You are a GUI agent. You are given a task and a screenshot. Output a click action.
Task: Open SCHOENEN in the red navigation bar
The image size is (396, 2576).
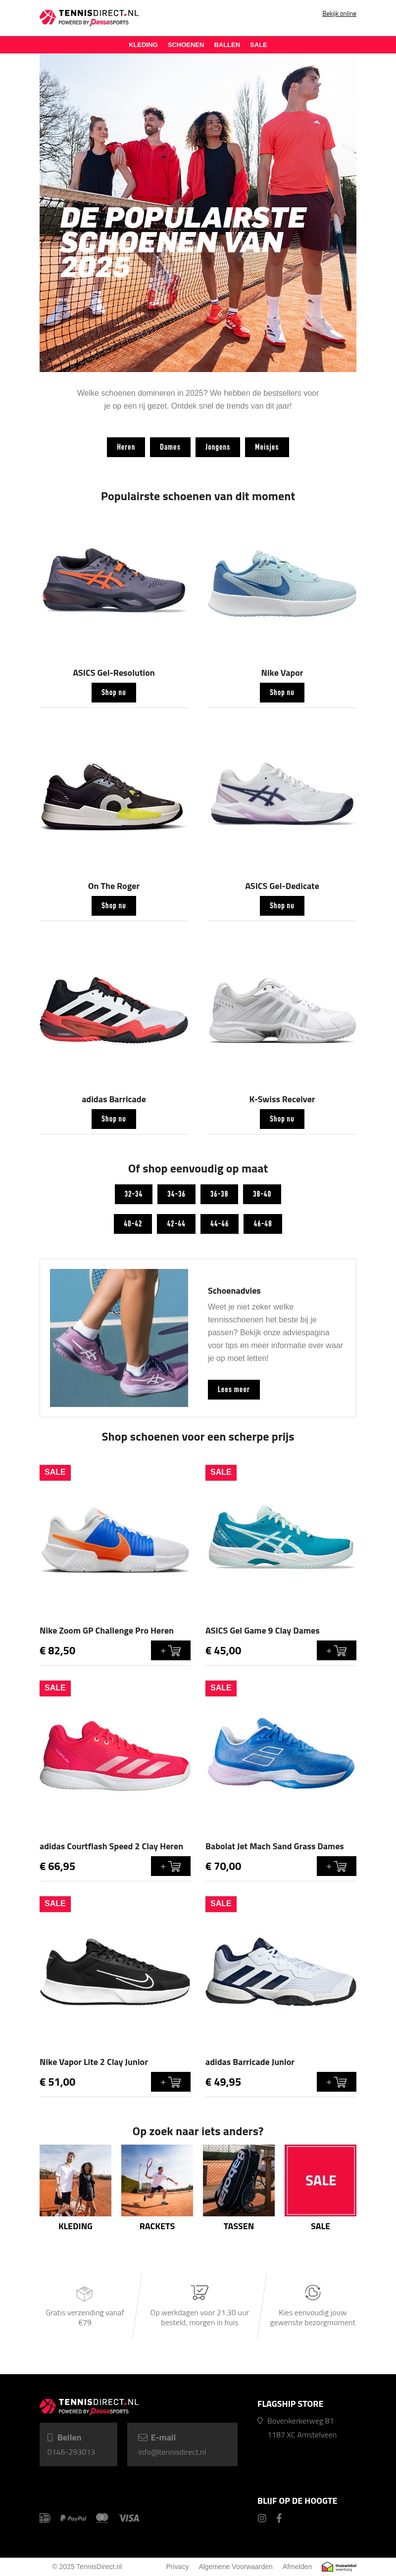(x=185, y=45)
